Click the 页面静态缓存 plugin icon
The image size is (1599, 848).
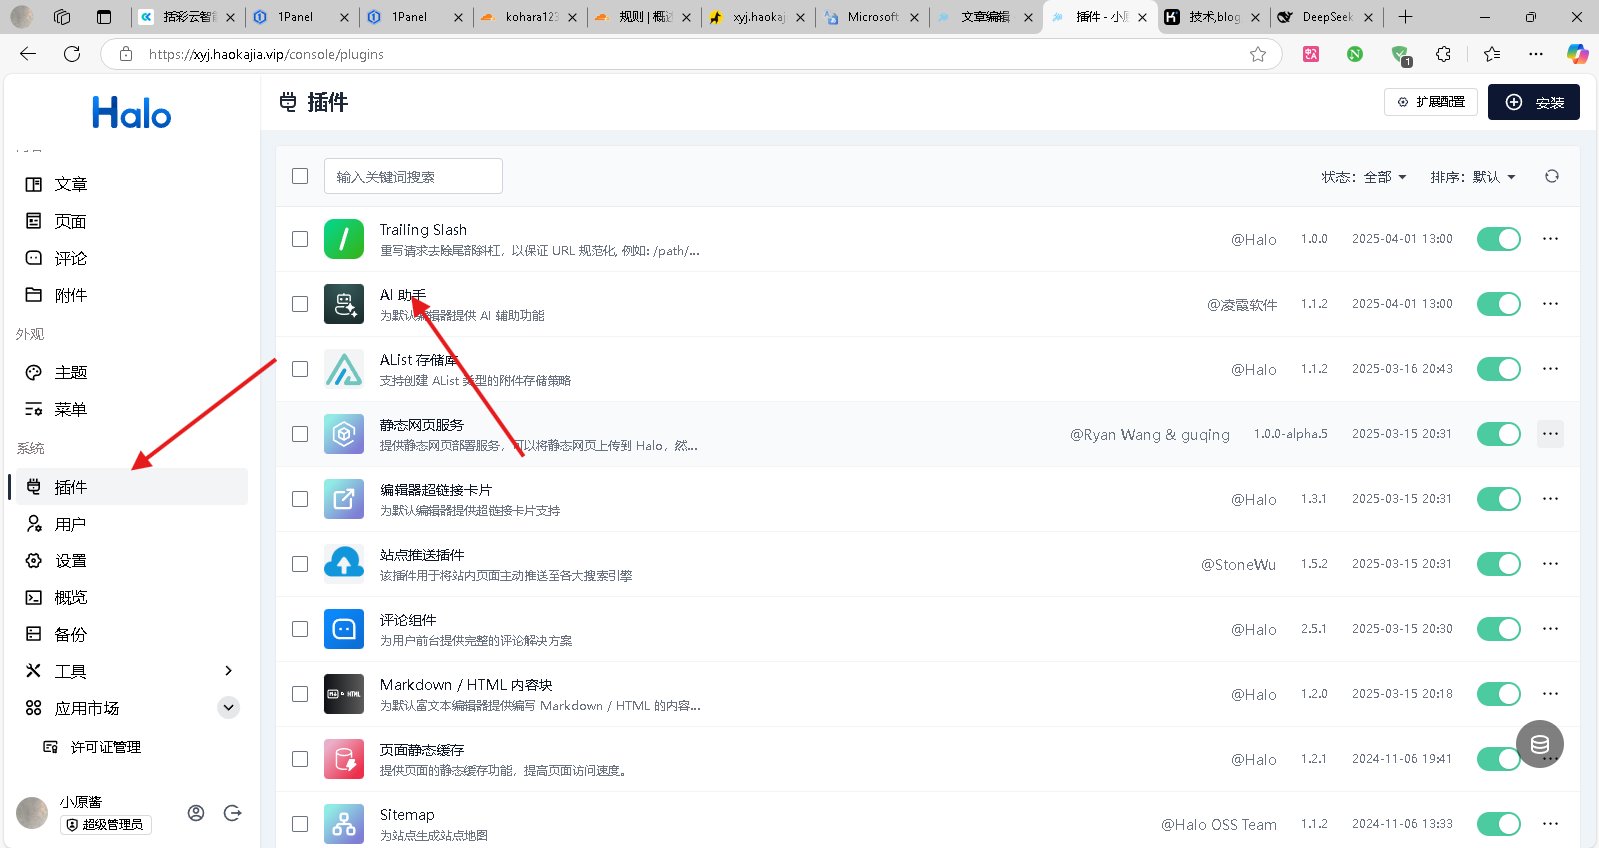tap(344, 759)
